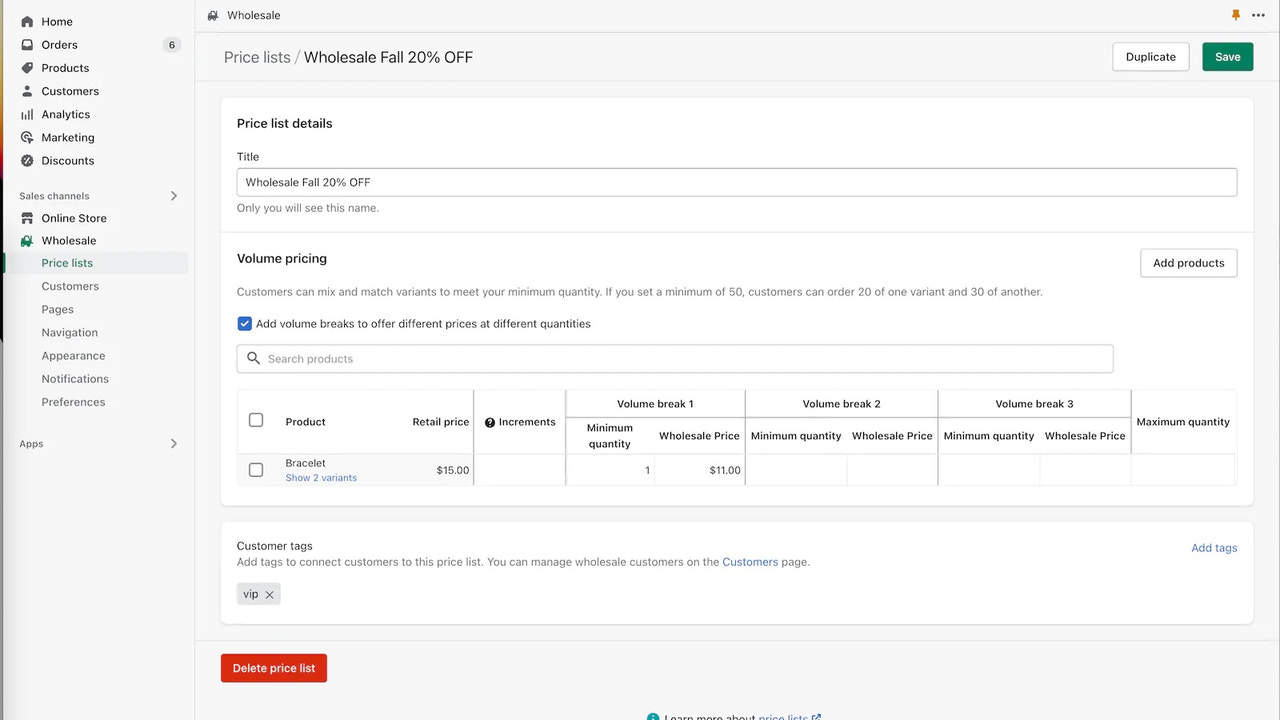This screenshot has width=1280, height=720.
Task: Uncheck Add volume breaks checkbox
Action: coord(244,324)
